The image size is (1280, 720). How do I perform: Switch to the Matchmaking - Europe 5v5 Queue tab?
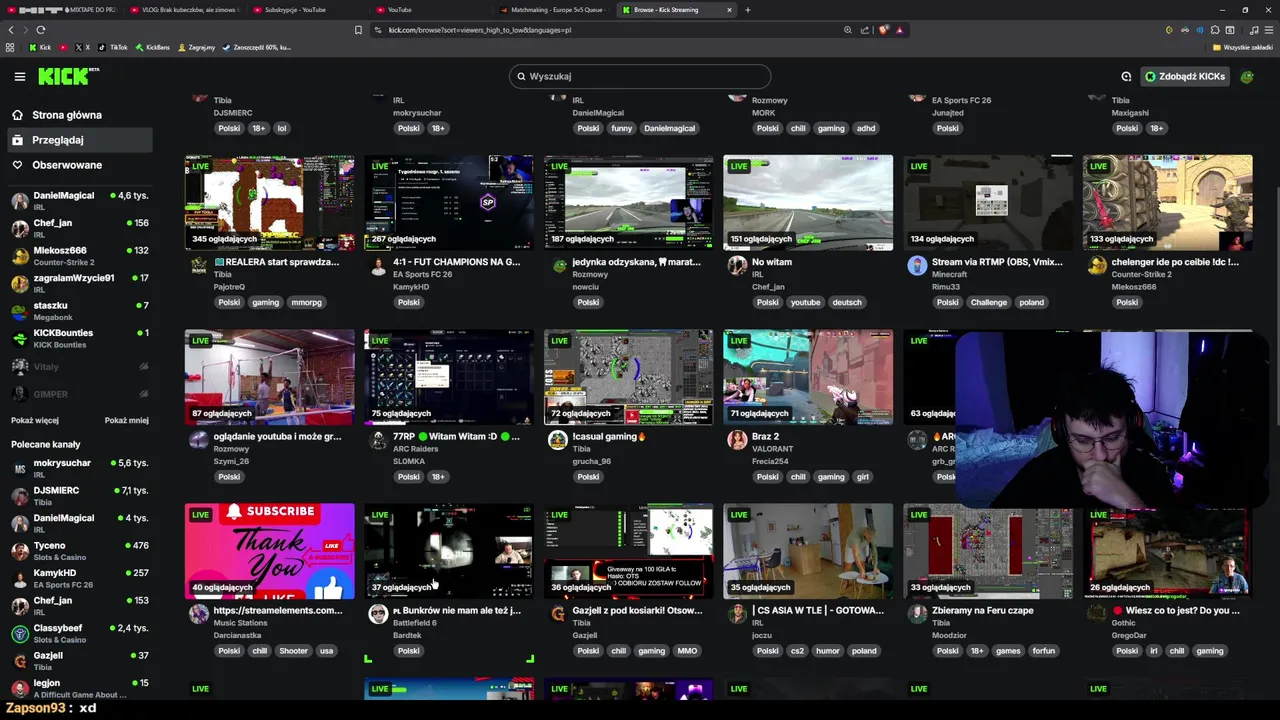tap(555, 10)
